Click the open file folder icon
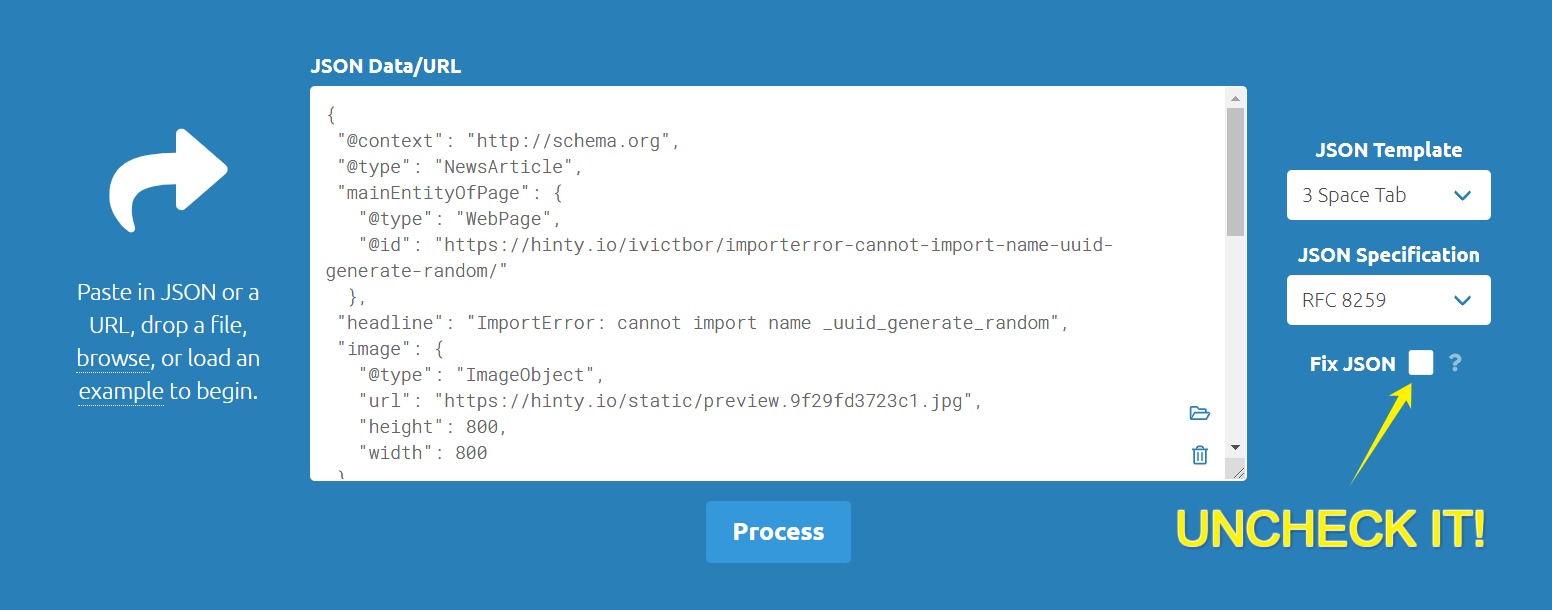Image resolution: width=1552 pixels, height=610 pixels. 1200,414
